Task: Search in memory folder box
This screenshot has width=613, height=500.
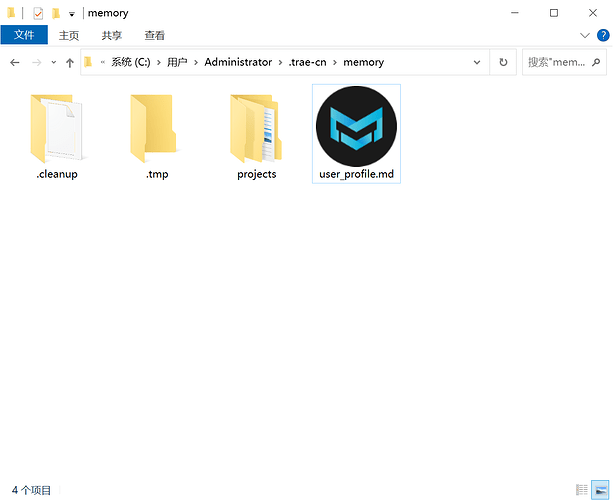Action: pos(564,62)
